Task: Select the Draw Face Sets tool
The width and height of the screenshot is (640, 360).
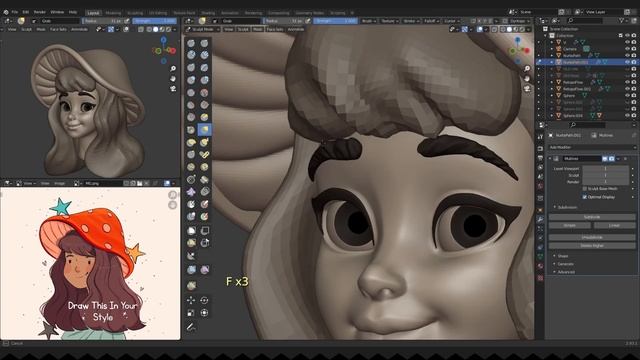Action: tap(204, 216)
